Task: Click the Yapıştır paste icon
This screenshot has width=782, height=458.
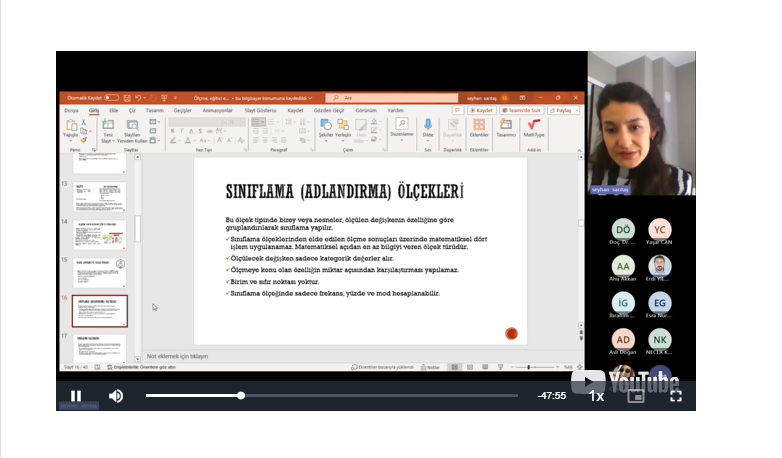Action: pos(71,127)
